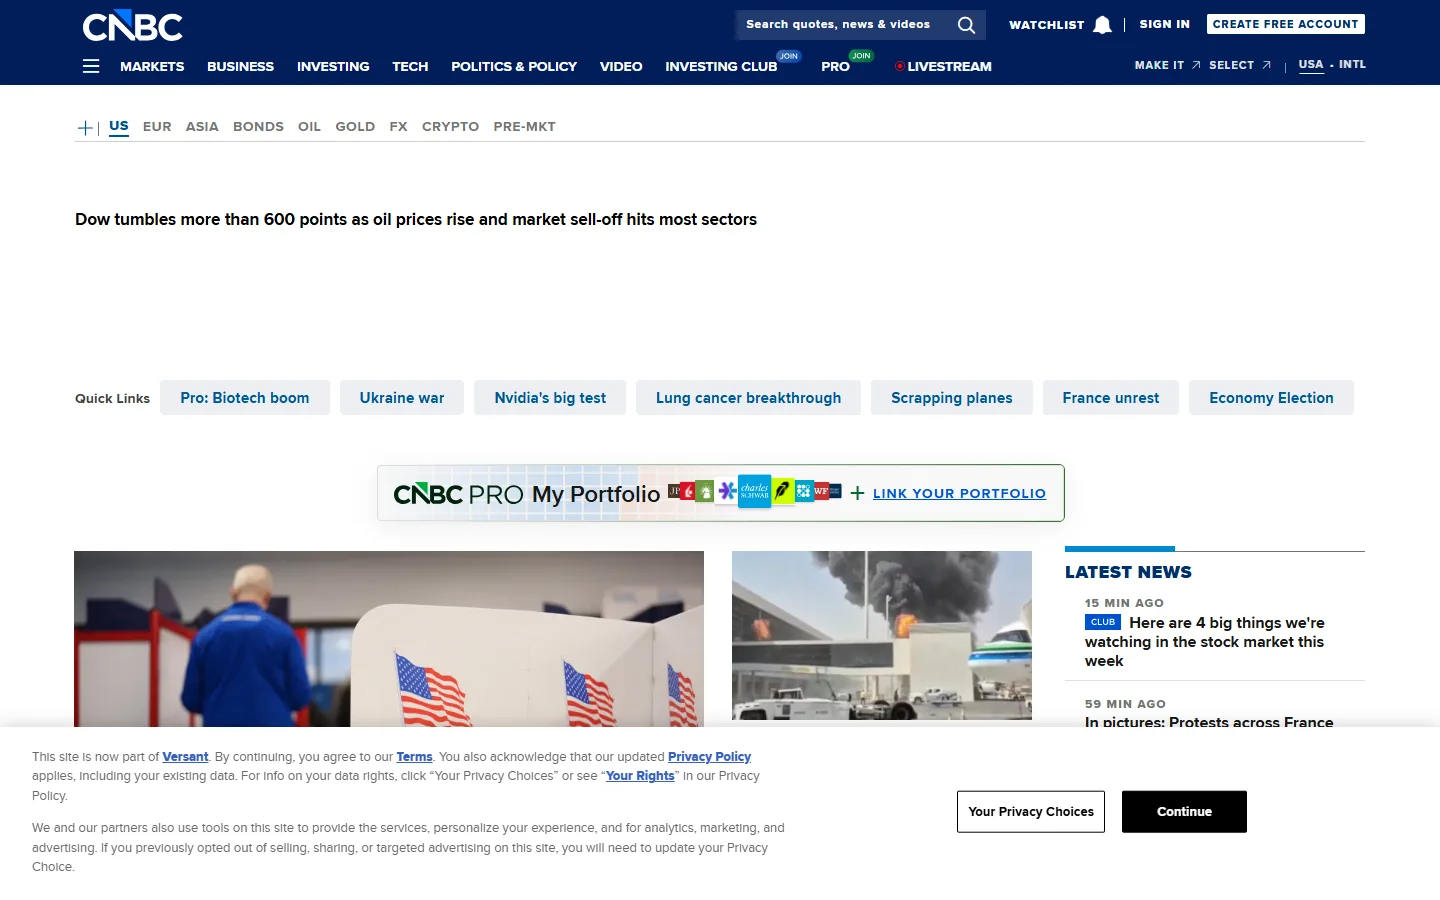Open the Investing menu

[x=333, y=66]
